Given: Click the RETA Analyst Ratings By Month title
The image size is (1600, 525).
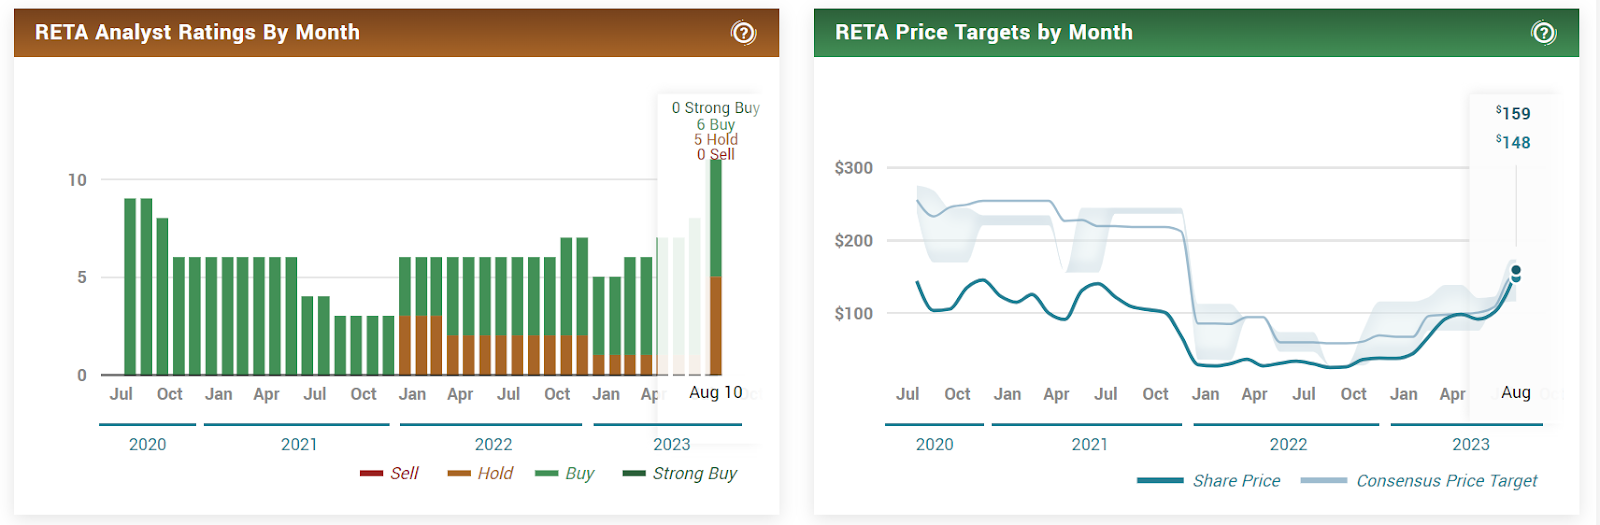Looking at the screenshot, I should 197,32.
